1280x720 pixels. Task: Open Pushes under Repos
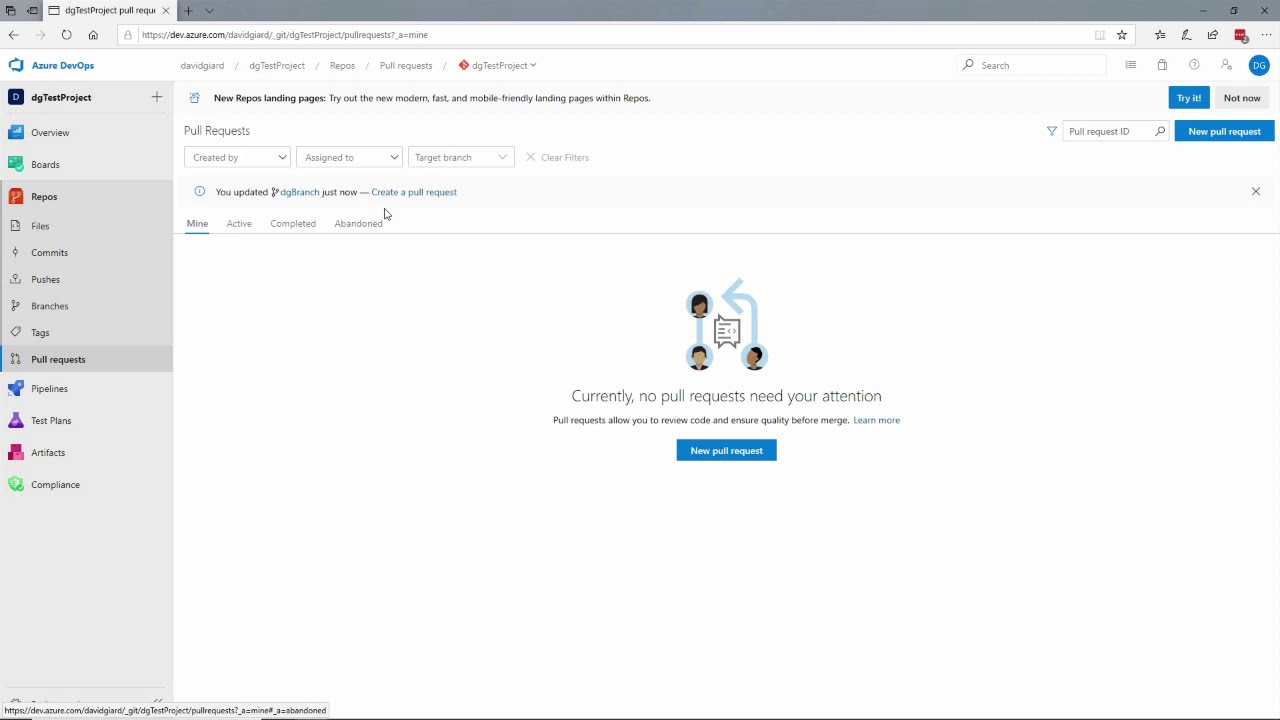45,279
